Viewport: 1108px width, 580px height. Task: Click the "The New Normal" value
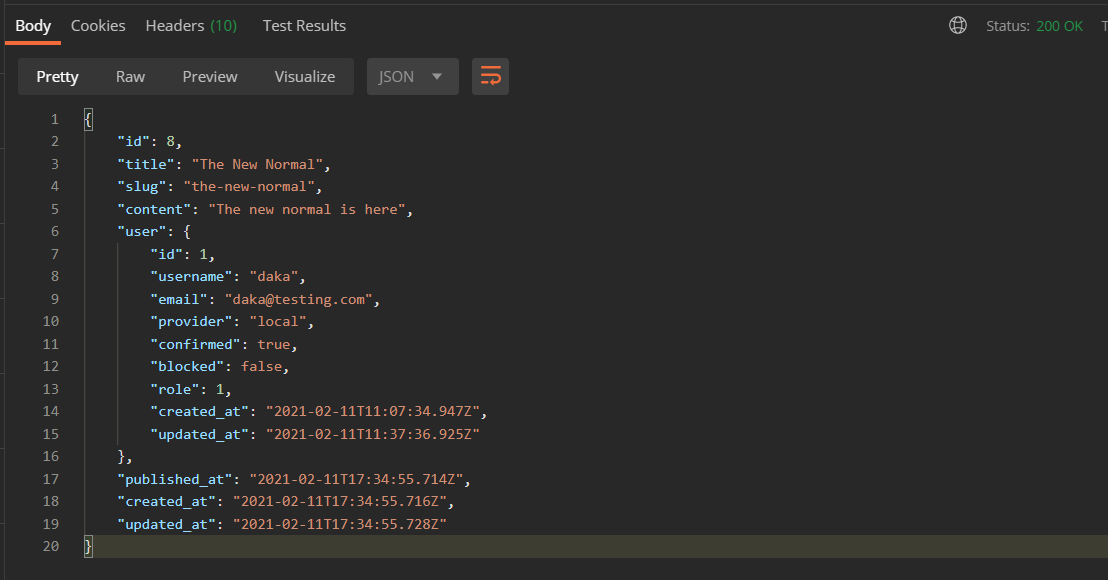point(257,164)
